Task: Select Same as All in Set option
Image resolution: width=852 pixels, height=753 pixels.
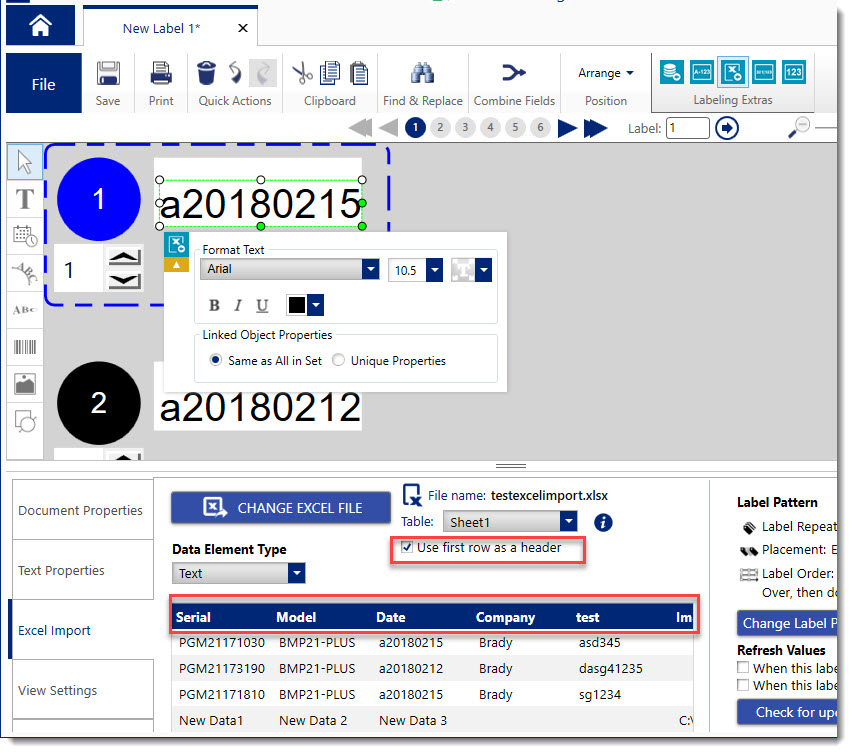Action: pyautogui.click(x=216, y=361)
